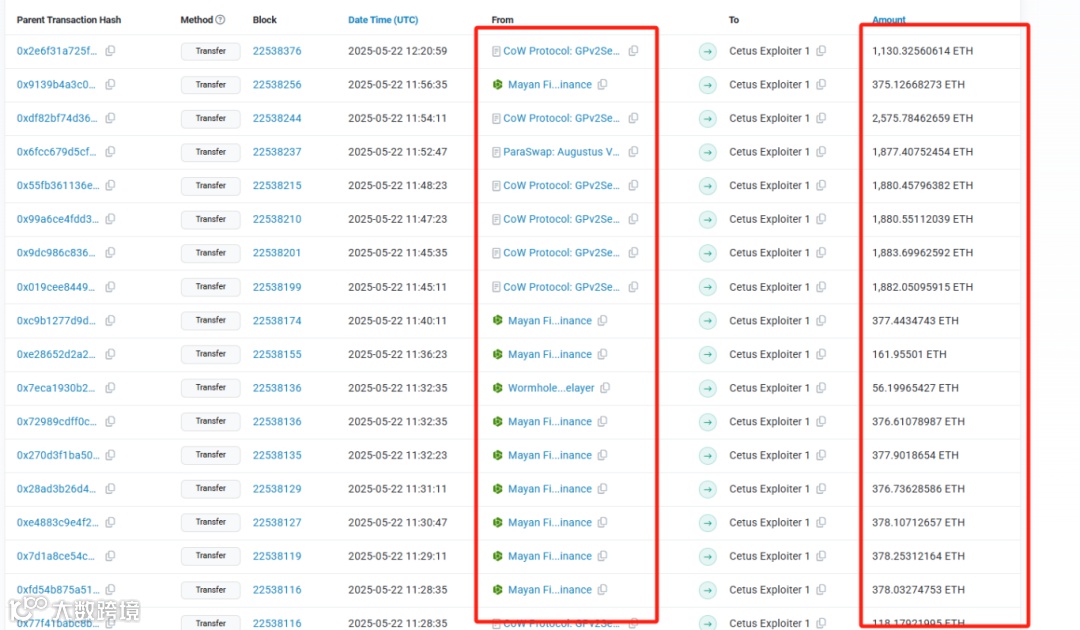Open transaction 0xe28652d2a2
This screenshot has width=1080, height=630.
[56, 354]
